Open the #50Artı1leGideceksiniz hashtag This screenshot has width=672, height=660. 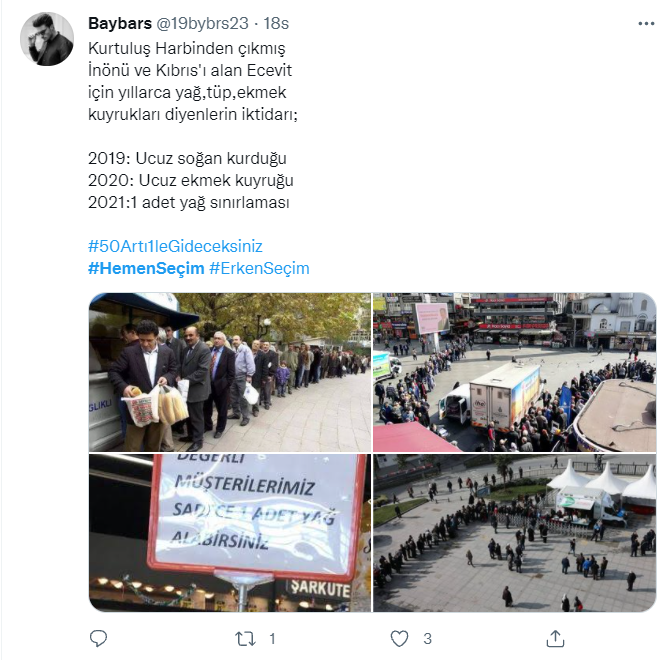[x=175, y=246]
